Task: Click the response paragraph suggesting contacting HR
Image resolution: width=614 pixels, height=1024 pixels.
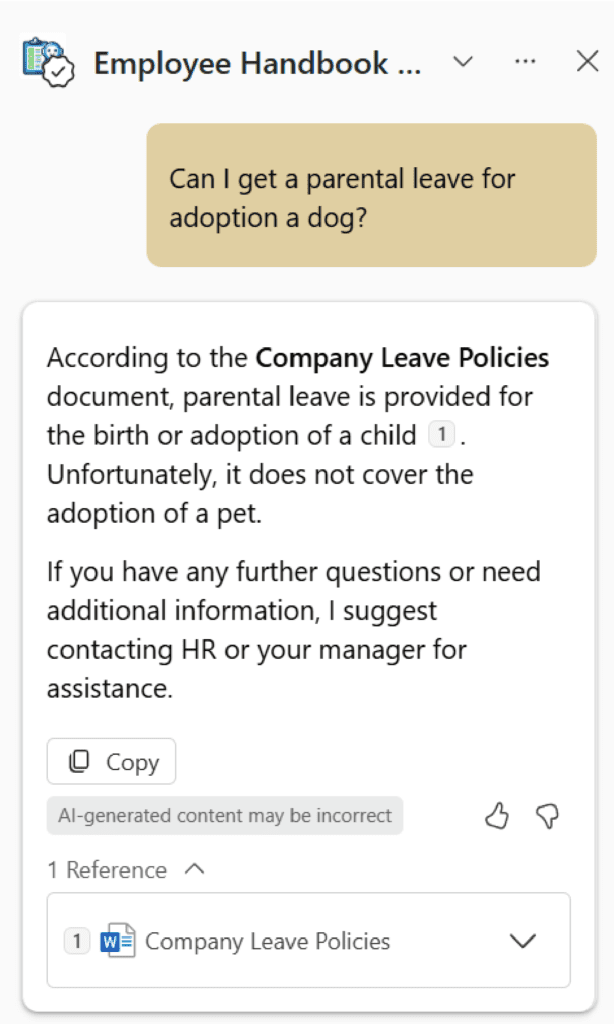Action: (x=293, y=630)
